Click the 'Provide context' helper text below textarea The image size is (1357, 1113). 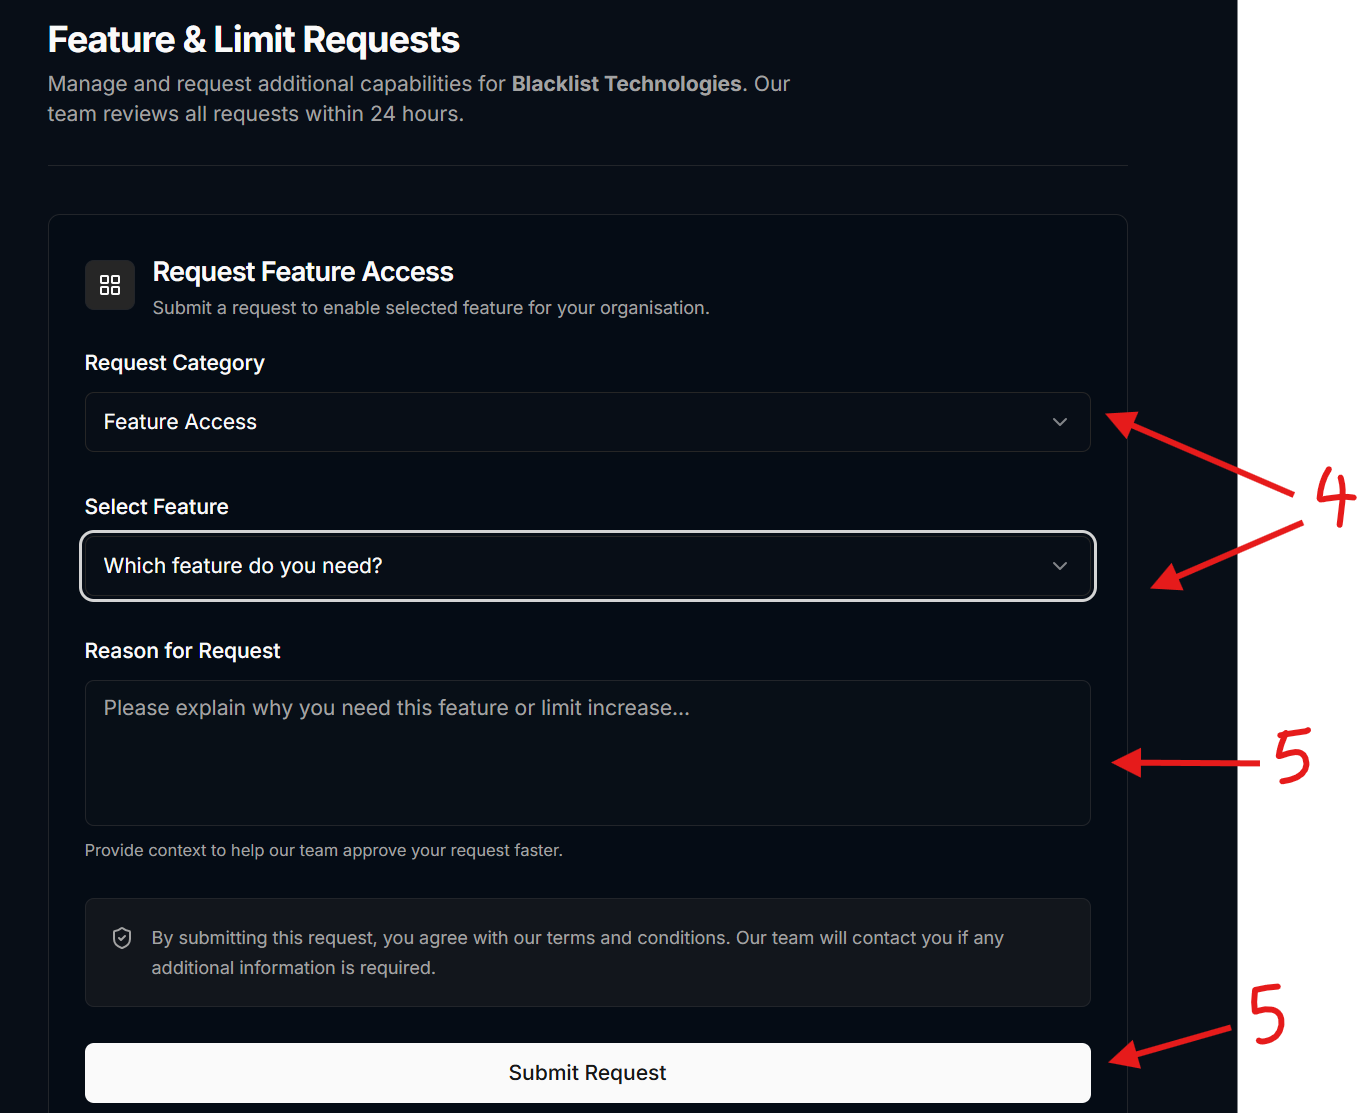[324, 850]
